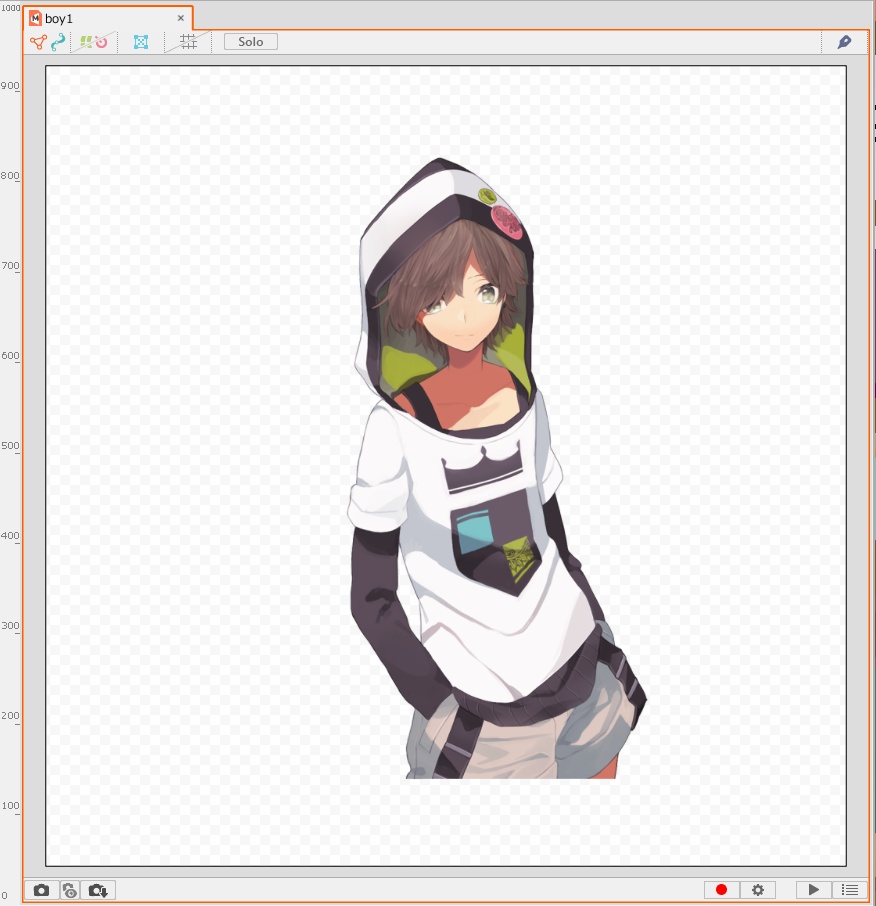Image resolution: width=876 pixels, height=906 pixels.
Task: Toggle the grid display icon
Action: coord(188,42)
